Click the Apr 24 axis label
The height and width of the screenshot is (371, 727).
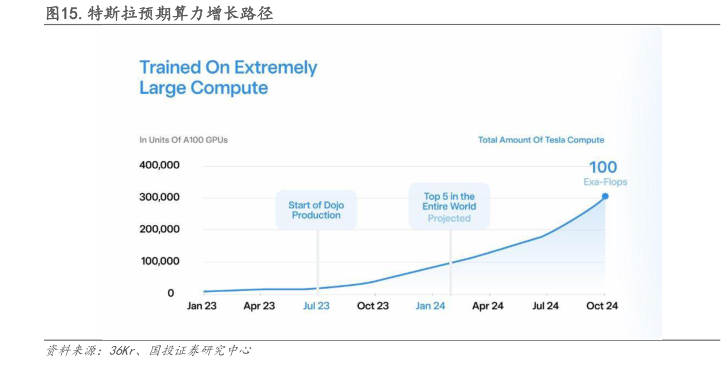tap(488, 306)
